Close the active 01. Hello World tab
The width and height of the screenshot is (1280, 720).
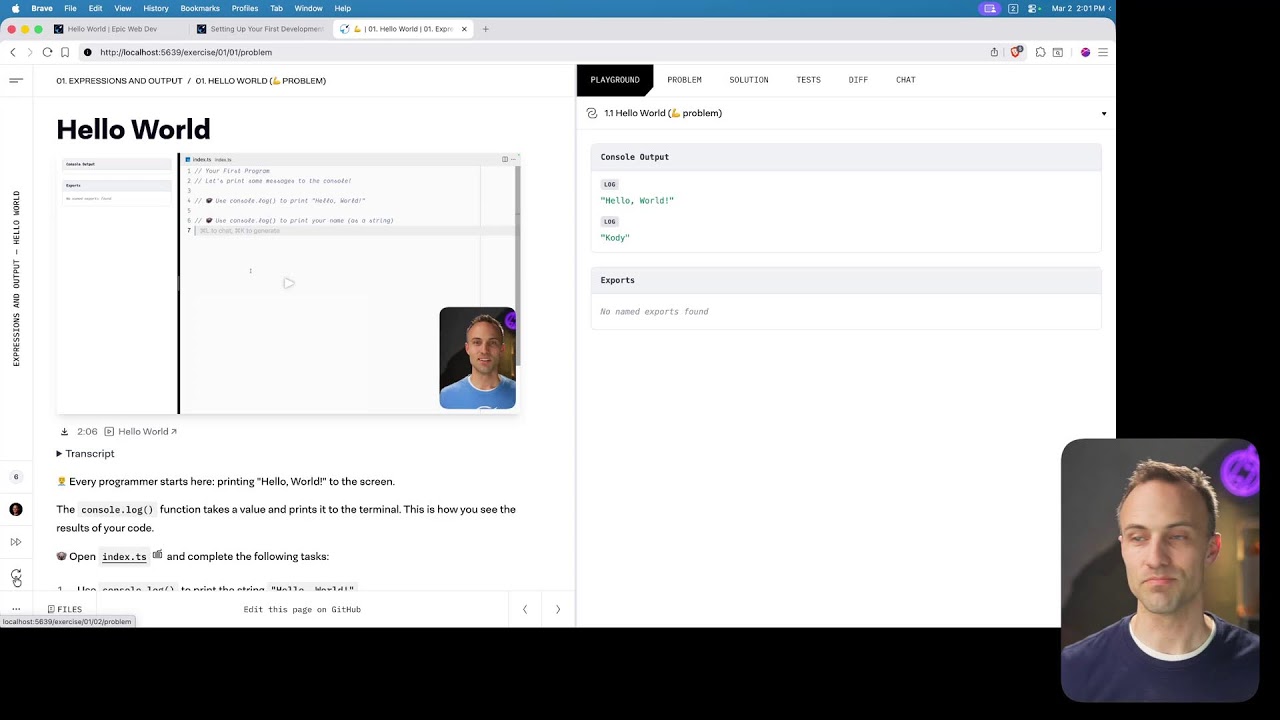(x=464, y=29)
